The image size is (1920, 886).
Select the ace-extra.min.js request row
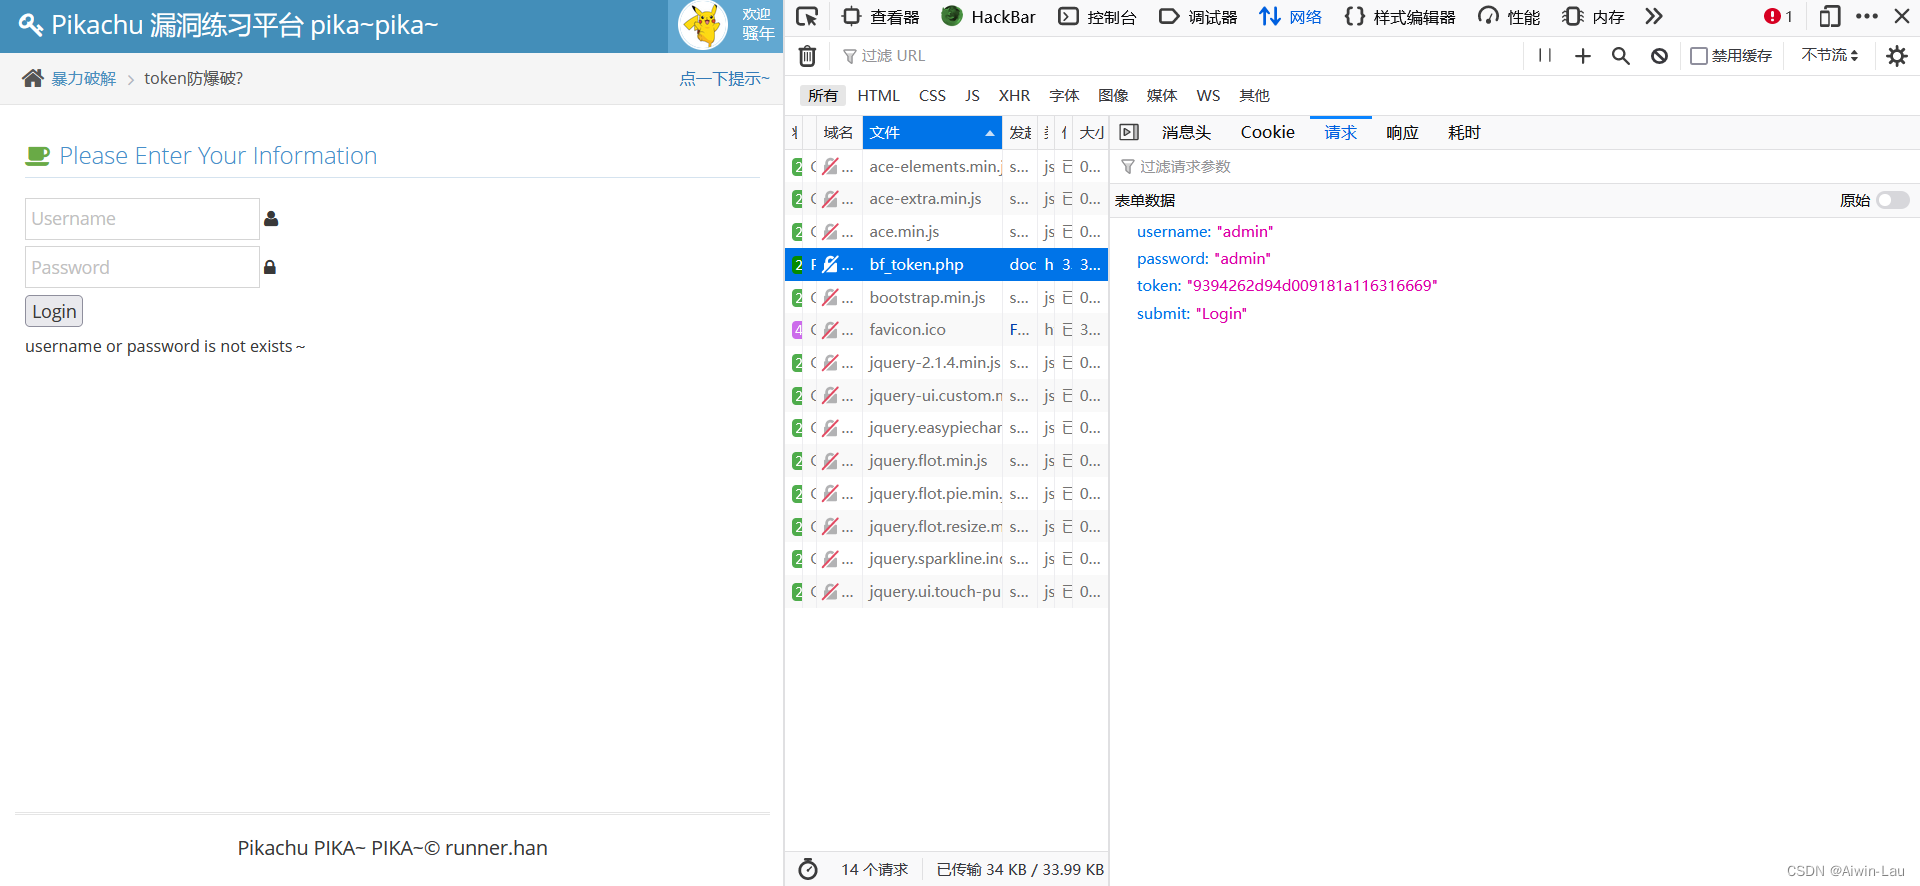tap(947, 199)
